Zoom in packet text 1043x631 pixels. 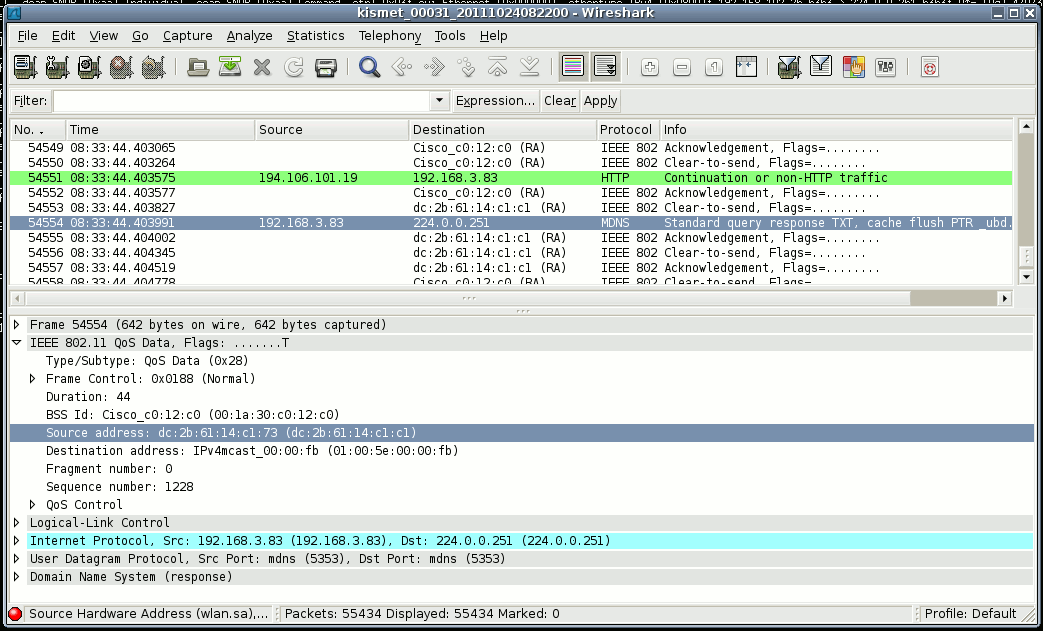(650, 67)
